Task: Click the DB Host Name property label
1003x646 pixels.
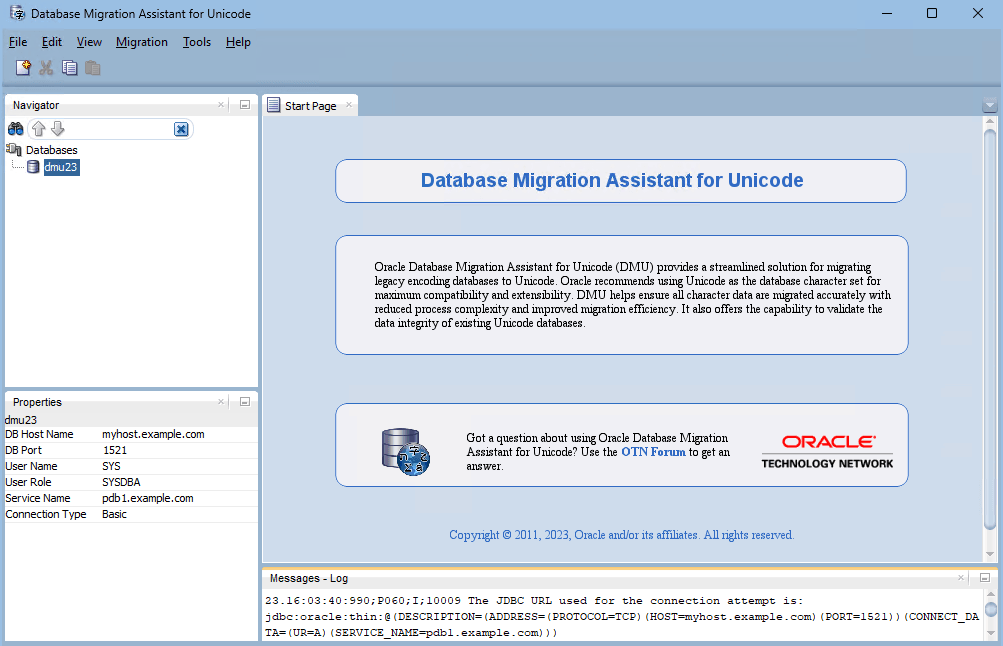Action: (39, 434)
